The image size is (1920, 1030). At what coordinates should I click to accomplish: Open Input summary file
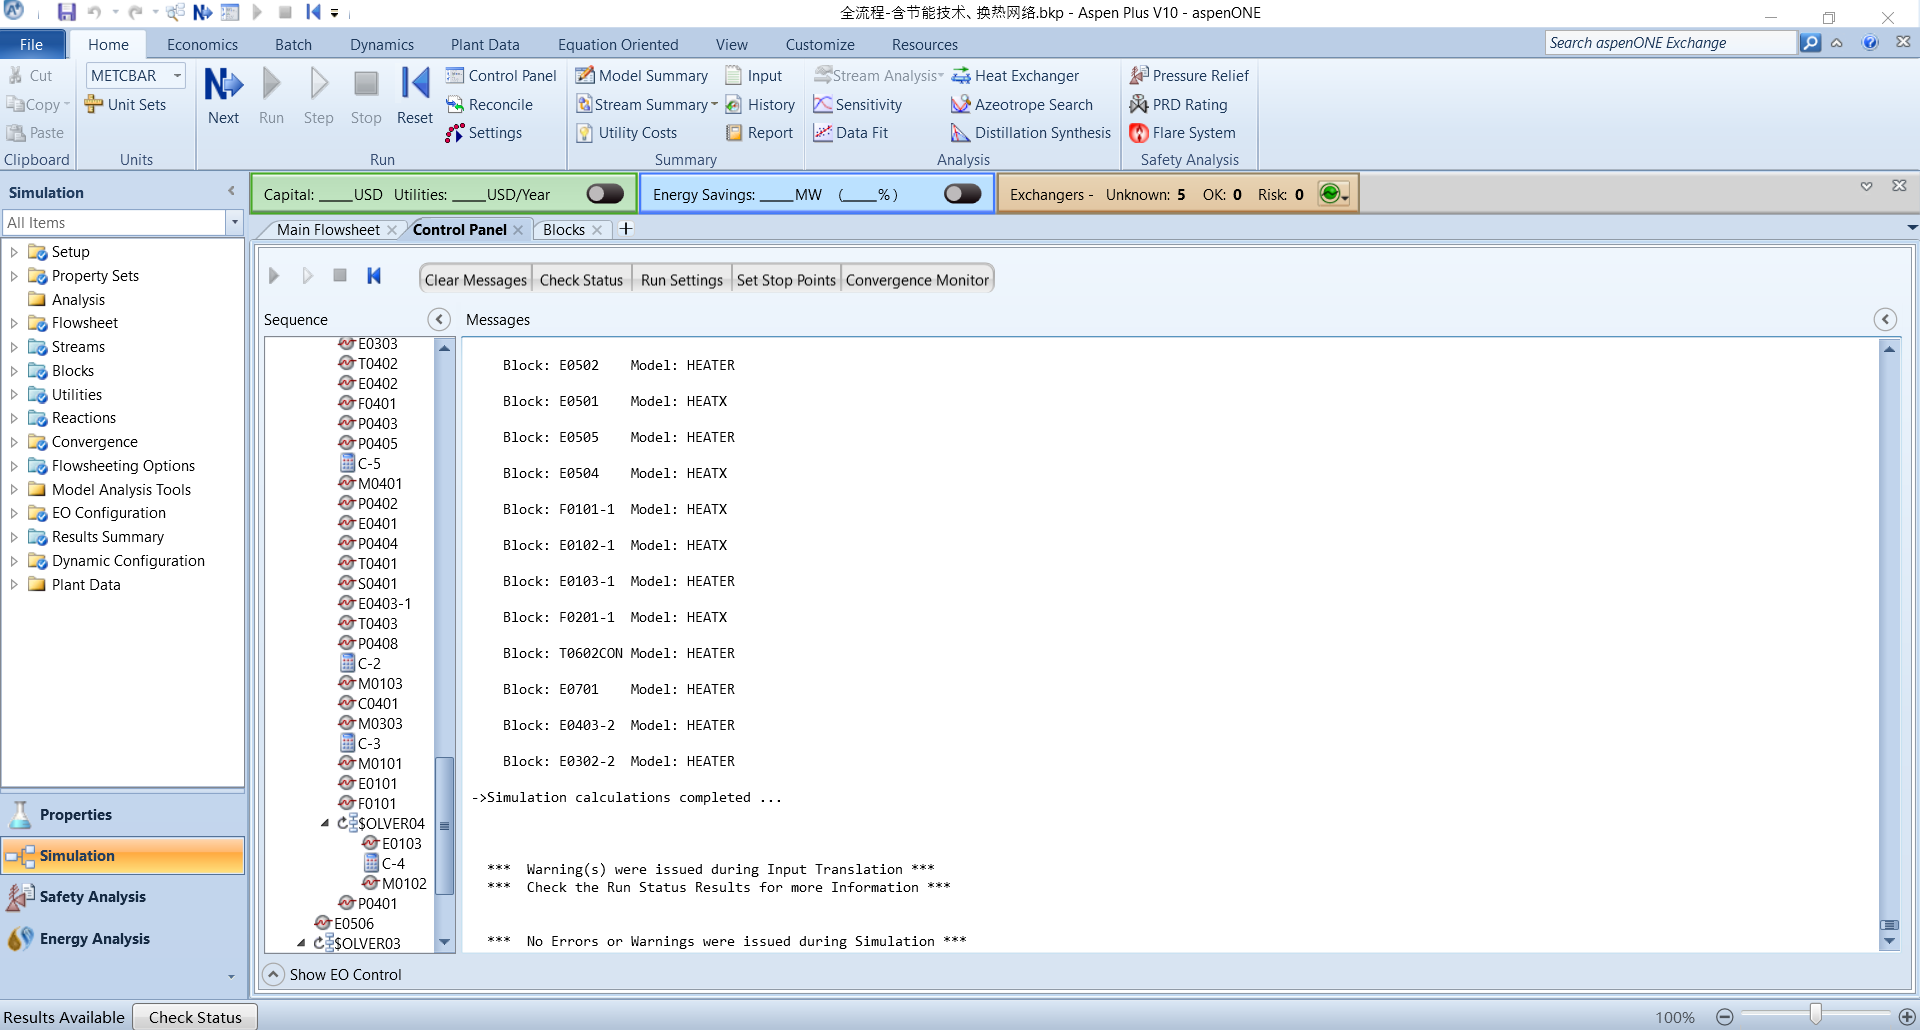(754, 76)
